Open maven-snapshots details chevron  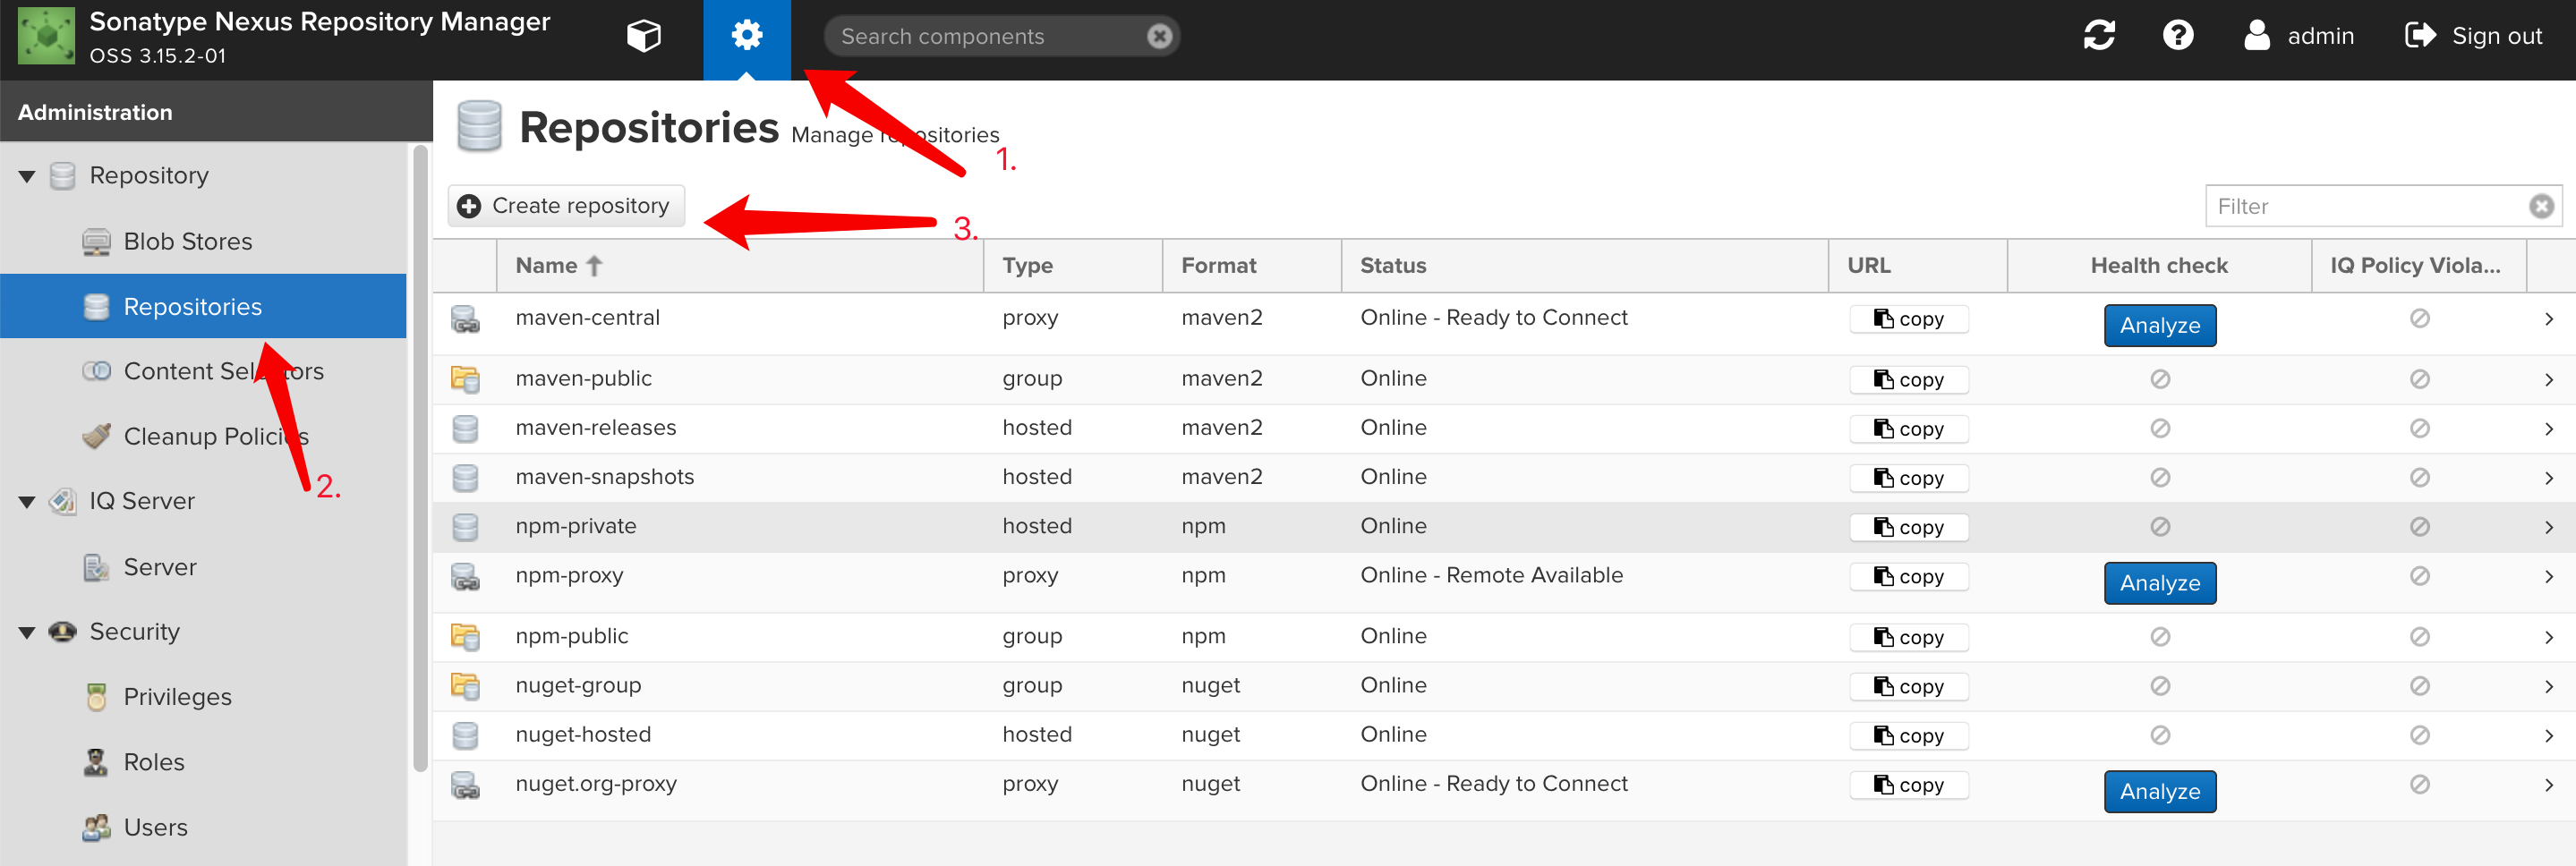(2549, 478)
